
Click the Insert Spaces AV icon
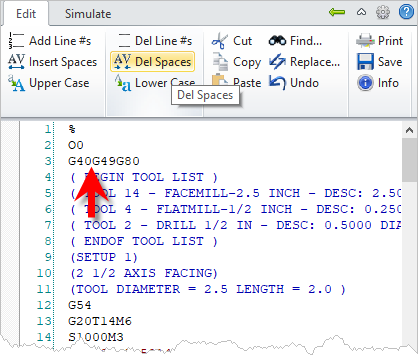(x=16, y=62)
